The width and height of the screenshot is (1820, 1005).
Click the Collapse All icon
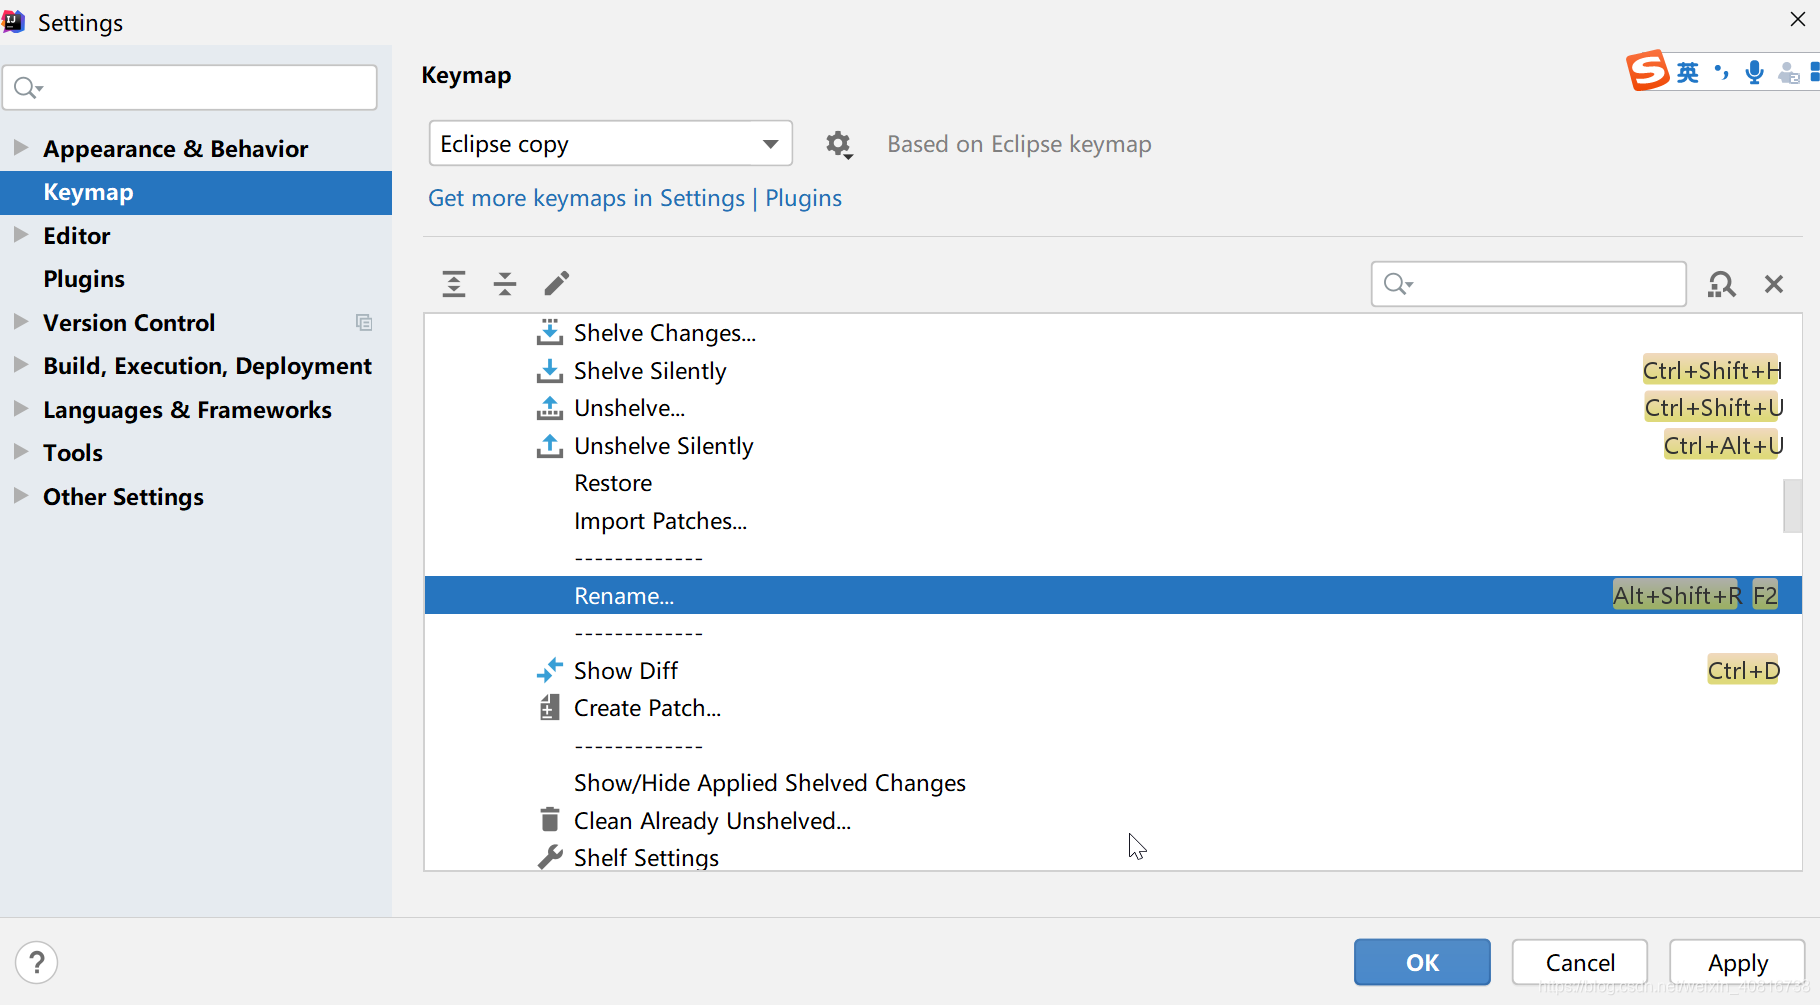[x=505, y=284]
